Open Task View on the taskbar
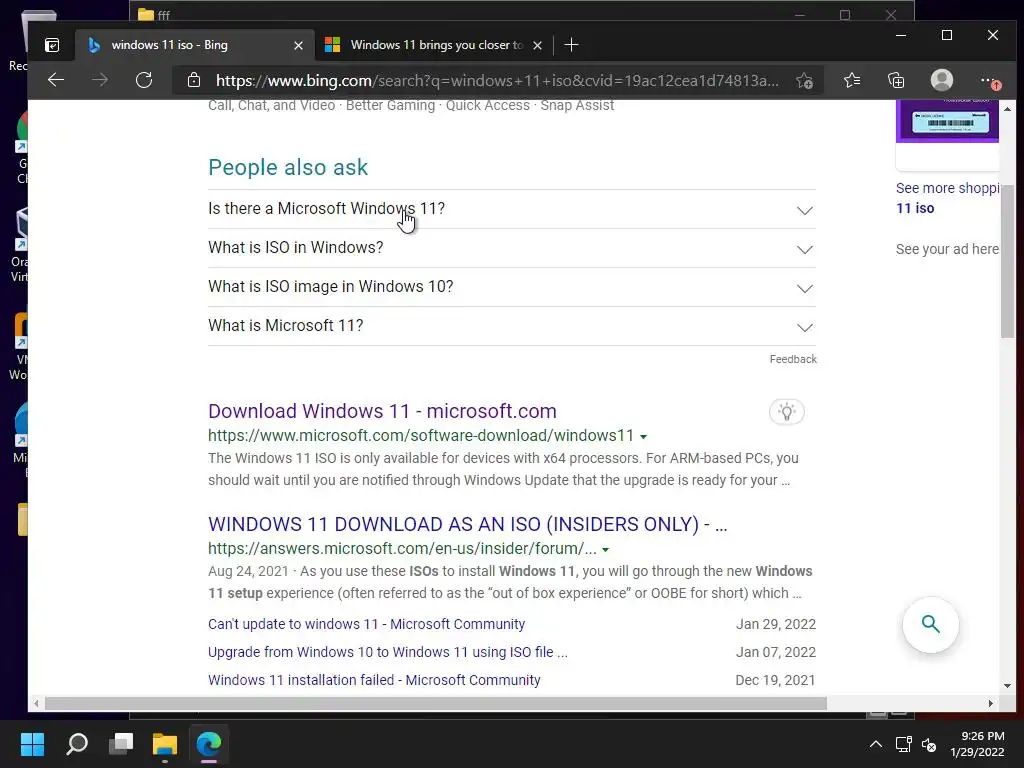 121,744
